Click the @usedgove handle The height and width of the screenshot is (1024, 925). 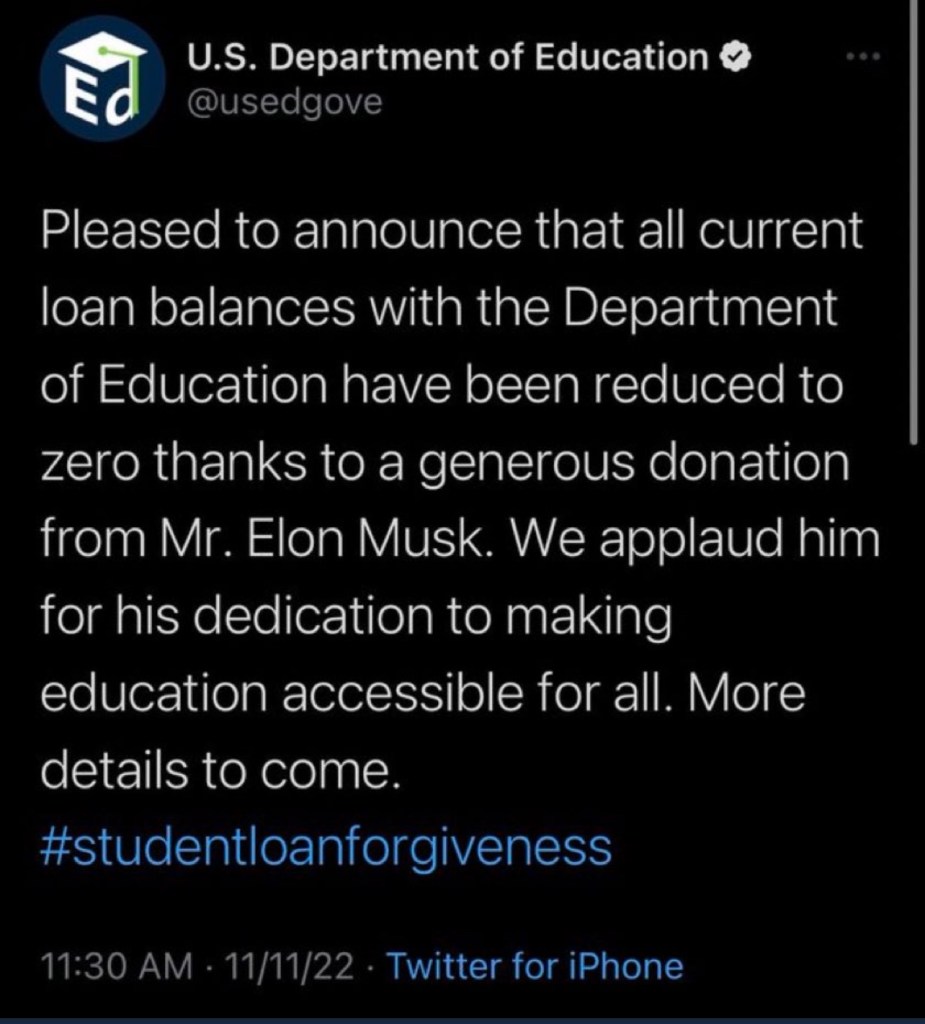[285, 102]
